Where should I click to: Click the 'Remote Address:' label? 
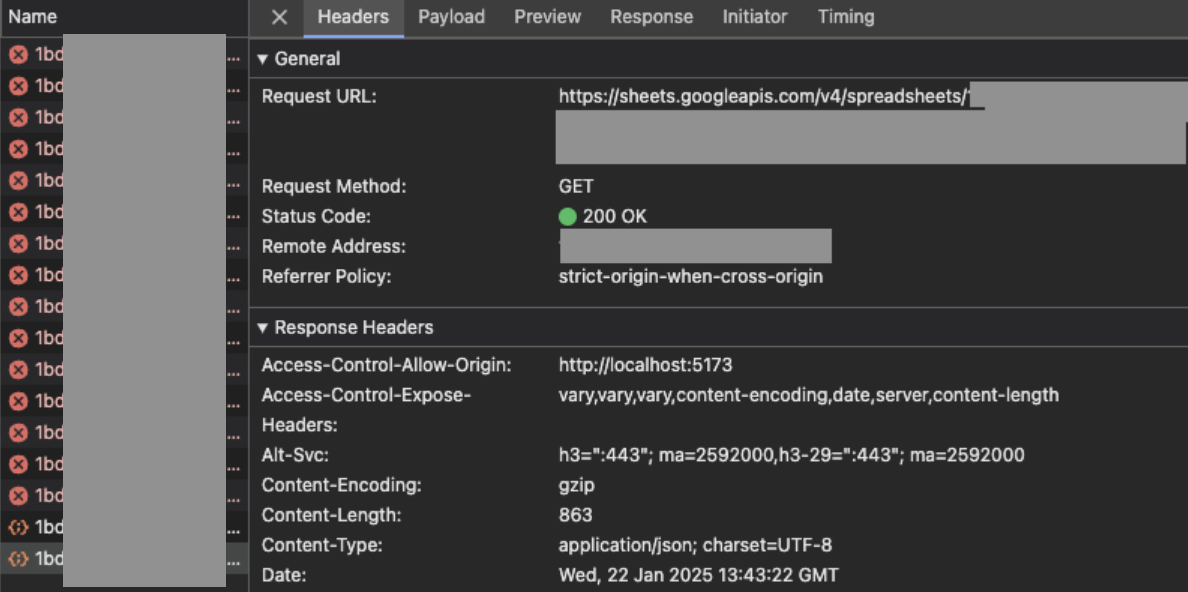pyautogui.click(x=334, y=246)
